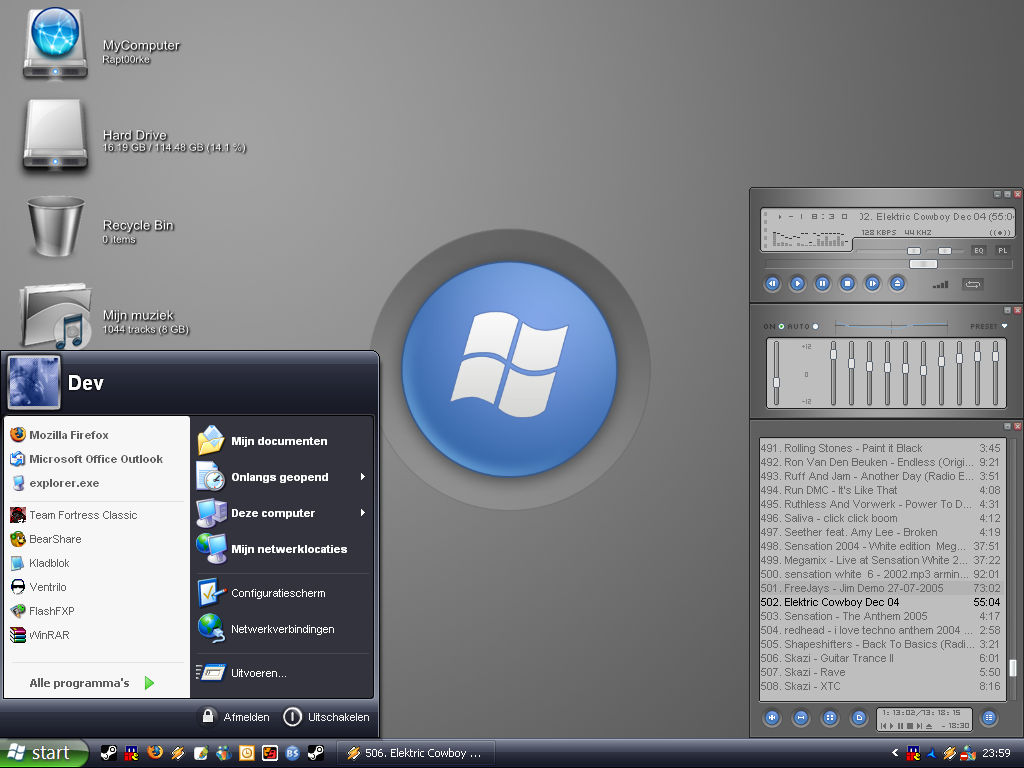
Task: Select playlist track 503. Sensation - The Anthem 2005
Action: (x=880, y=616)
